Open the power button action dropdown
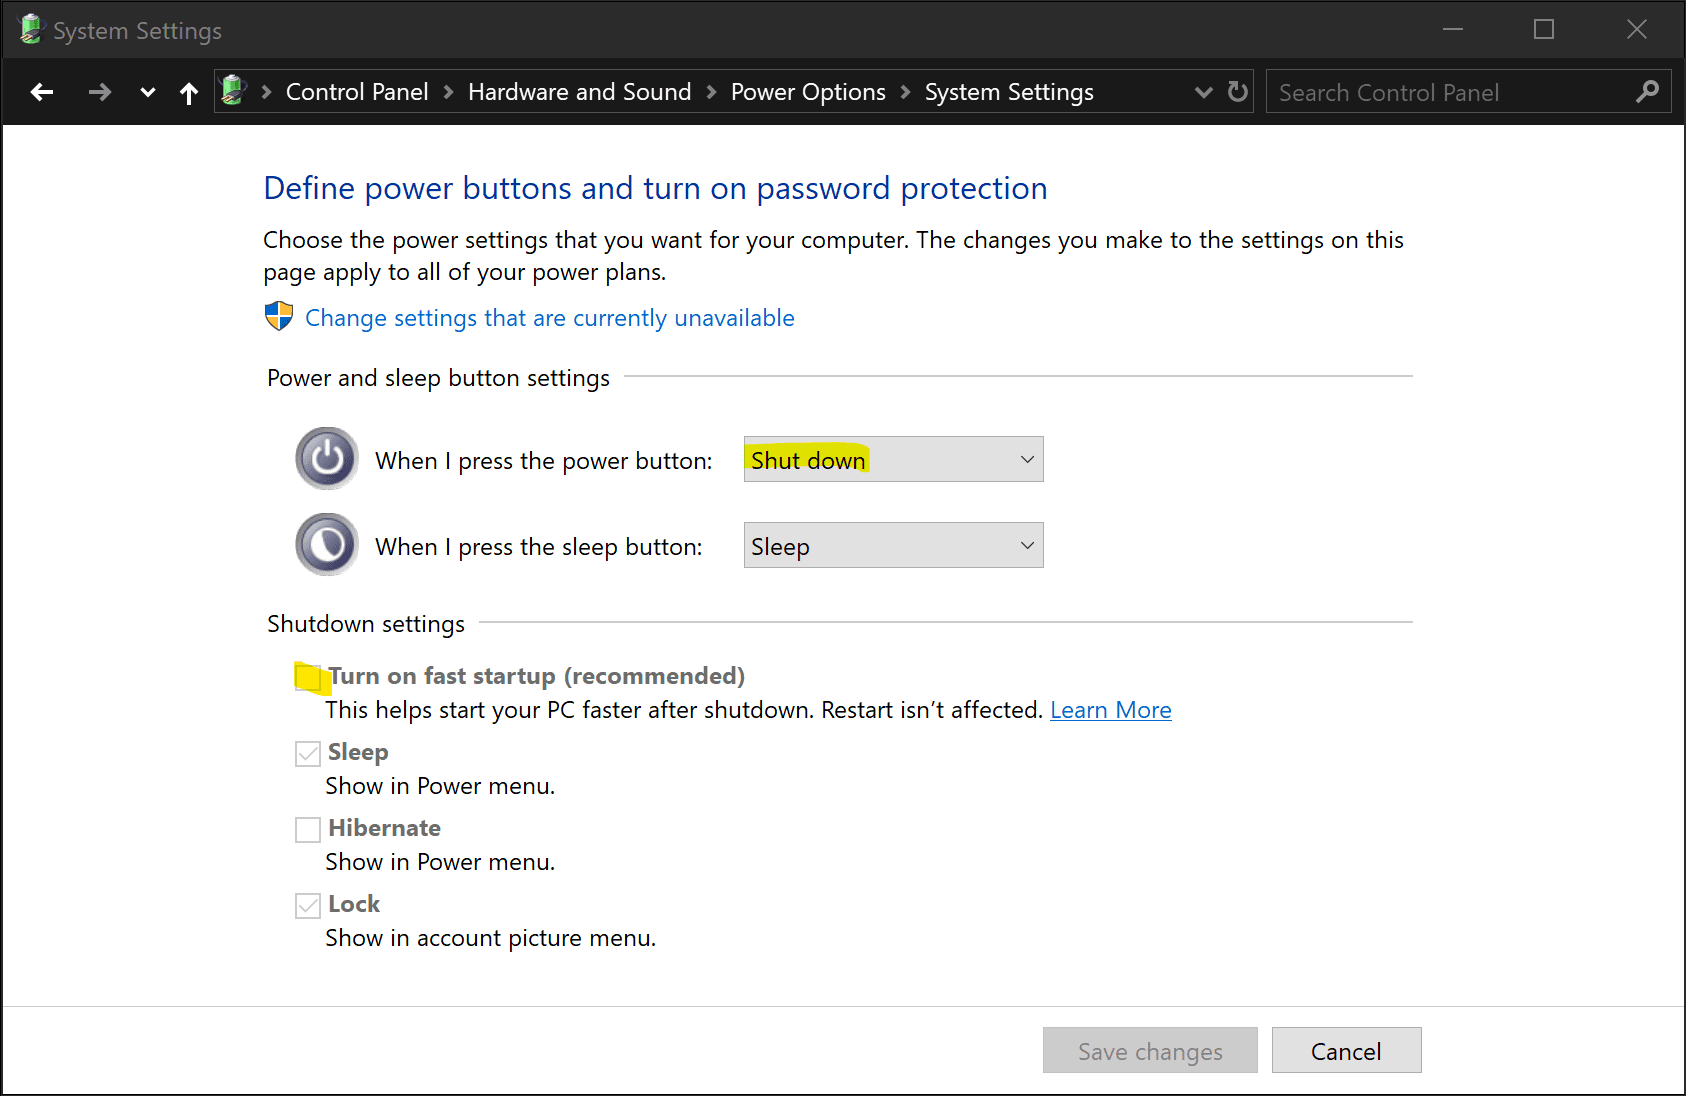This screenshot has height=1096, width=1686. tap(894, 459)
